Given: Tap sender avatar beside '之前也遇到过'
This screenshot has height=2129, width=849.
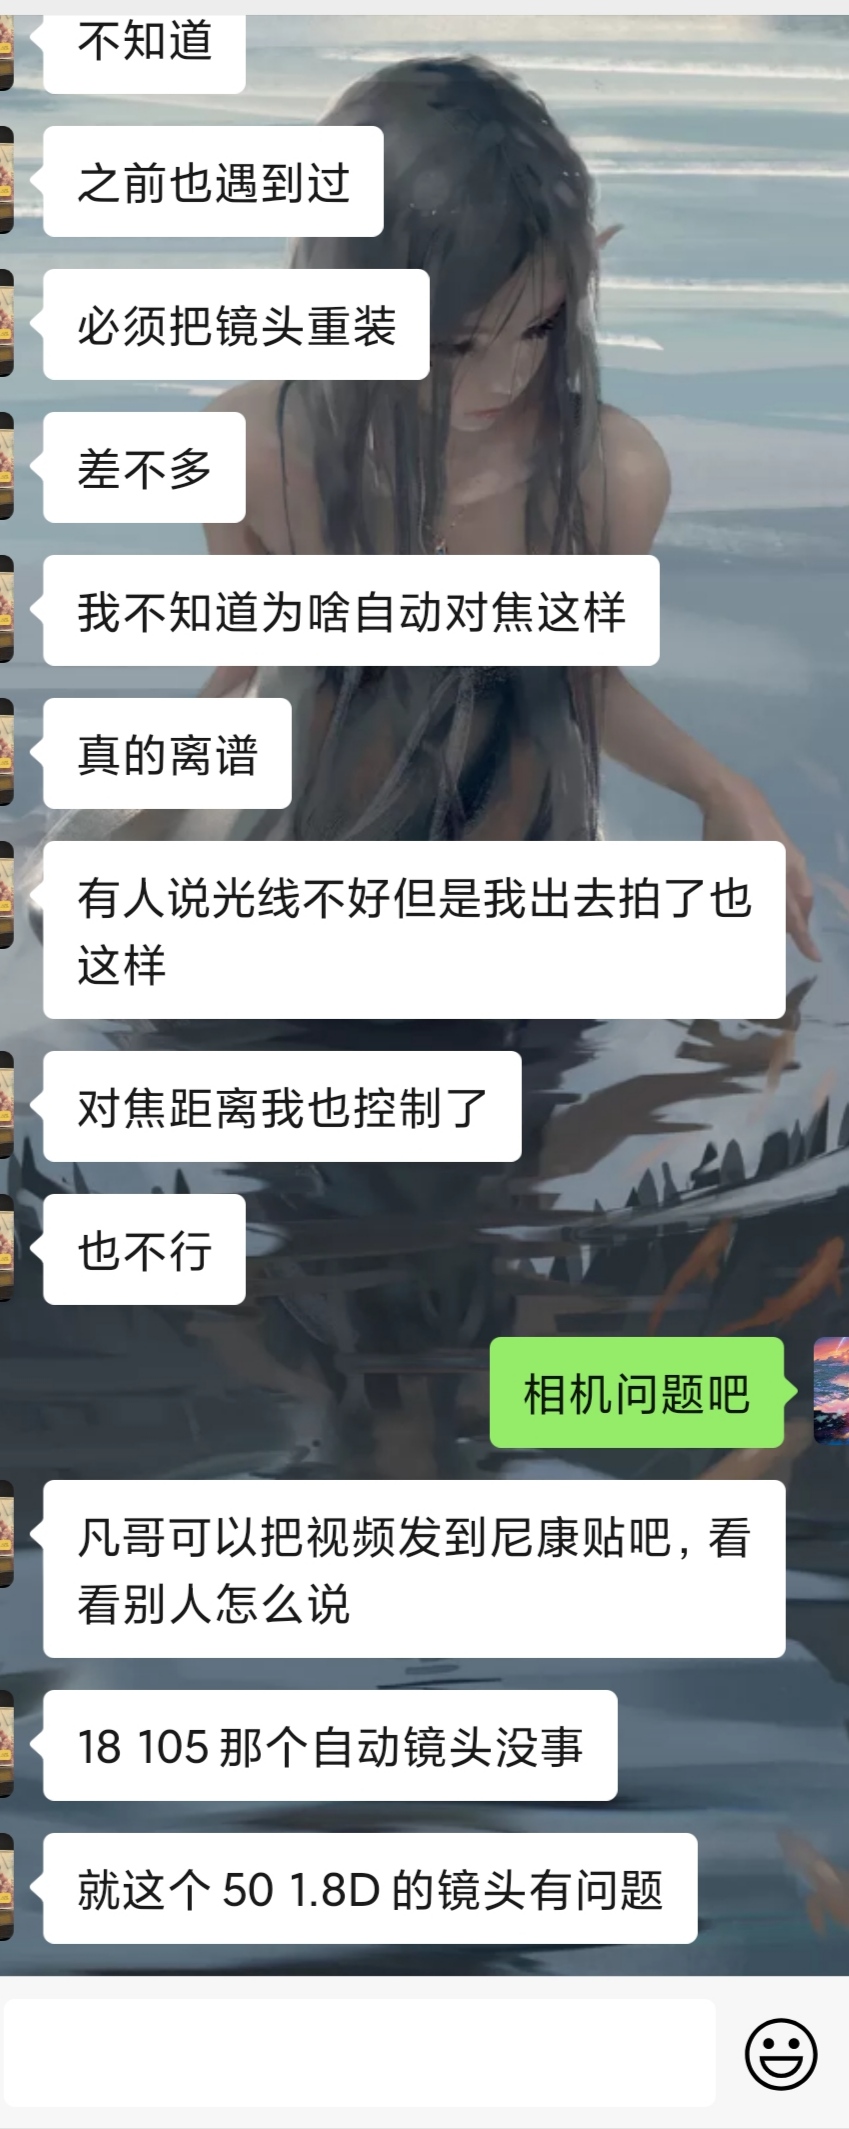Looking at the screenshot, I should [6, 181].
